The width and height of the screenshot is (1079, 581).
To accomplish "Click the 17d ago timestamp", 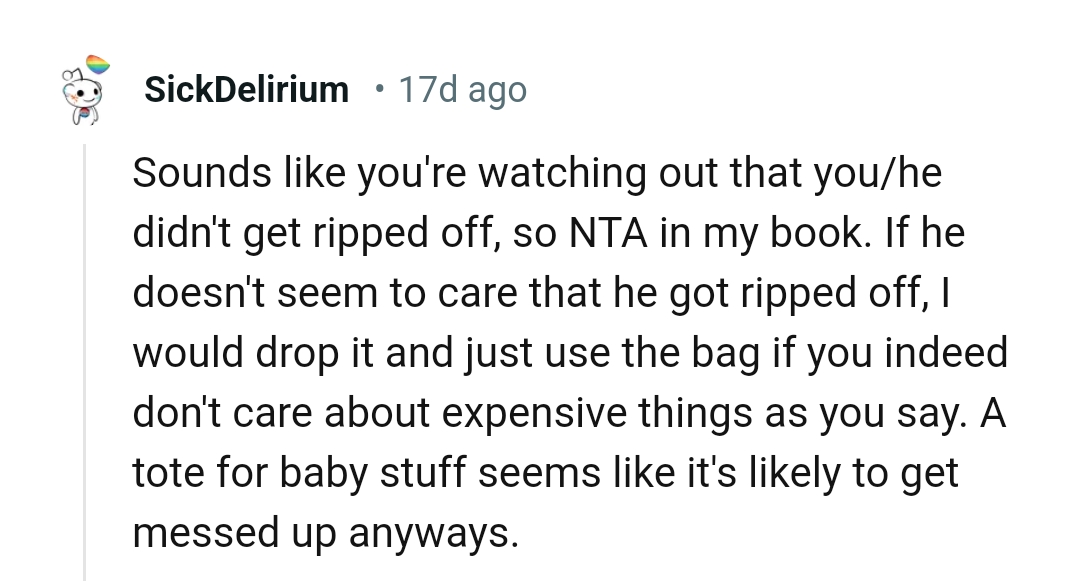I will [x=462, y=89].
